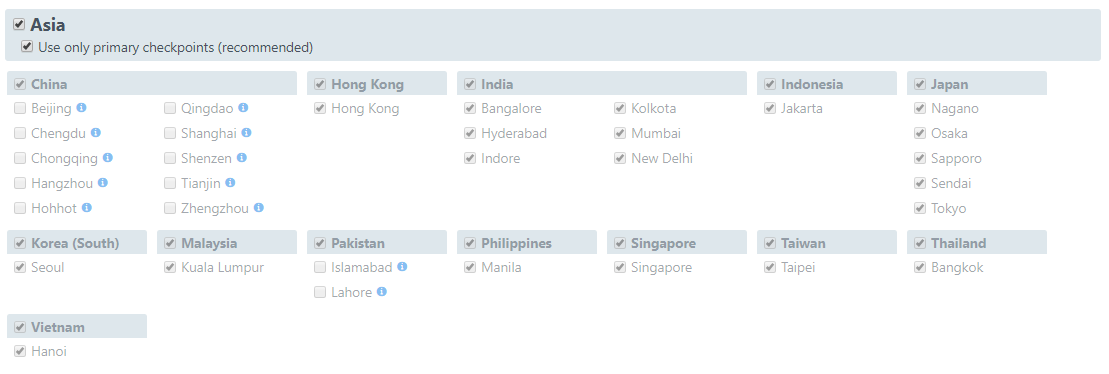This screenshot has height=374, width=1109.
Task: Uncheck the Asia region checkbox
Action: click(19, 25)
